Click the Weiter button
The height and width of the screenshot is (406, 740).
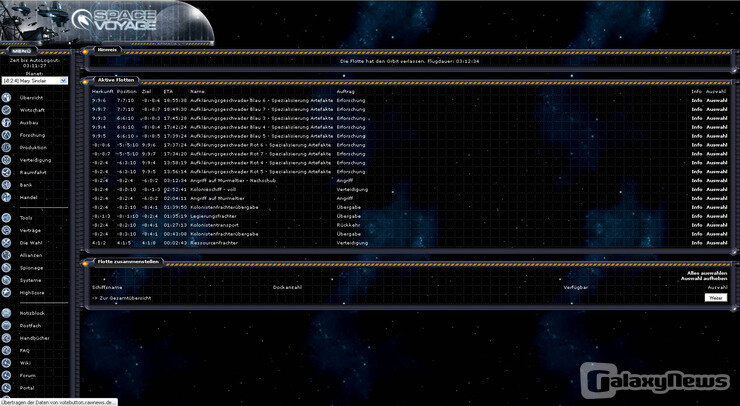point(716,297)
